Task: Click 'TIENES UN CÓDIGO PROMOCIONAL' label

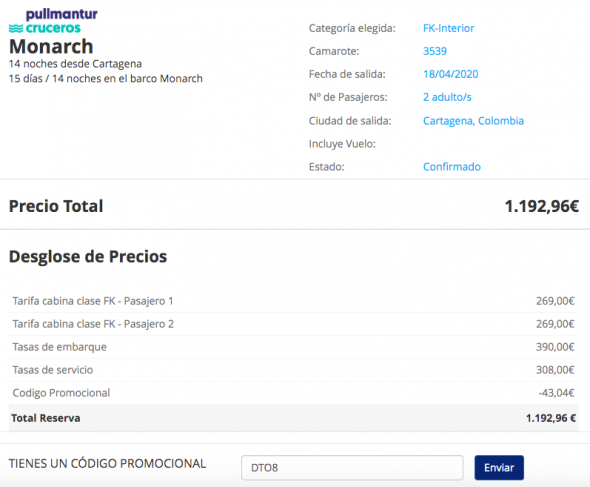Action: point(107,464)
